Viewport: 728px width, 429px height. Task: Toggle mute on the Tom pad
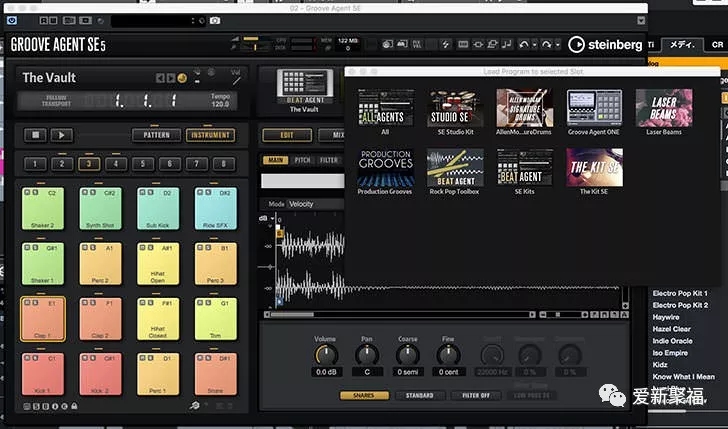200,303
